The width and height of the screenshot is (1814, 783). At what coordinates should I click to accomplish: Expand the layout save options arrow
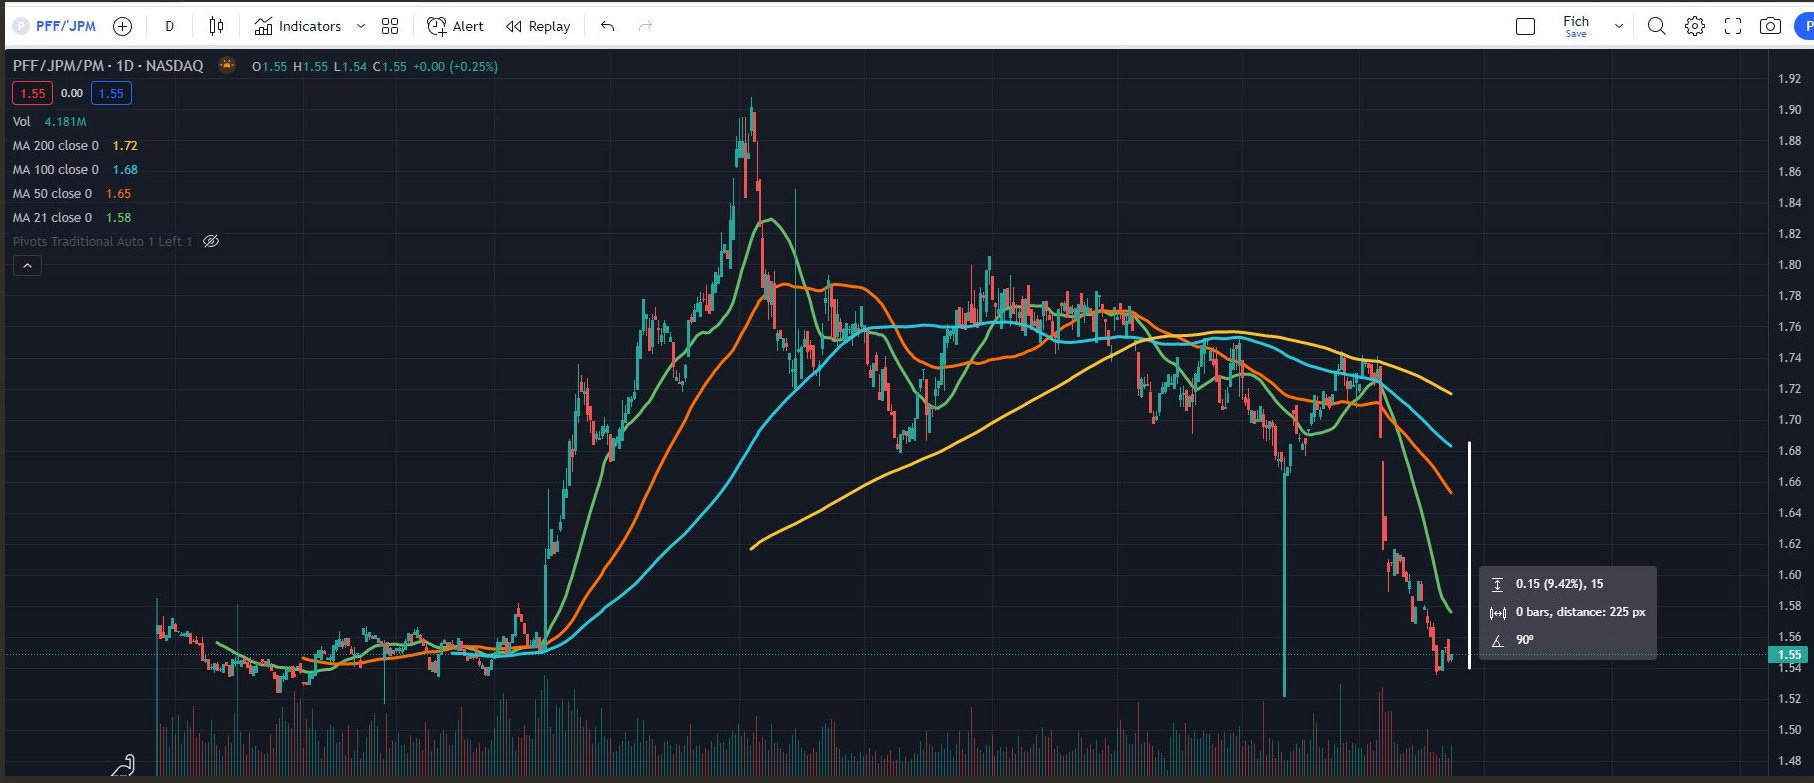click(1618, 26)
